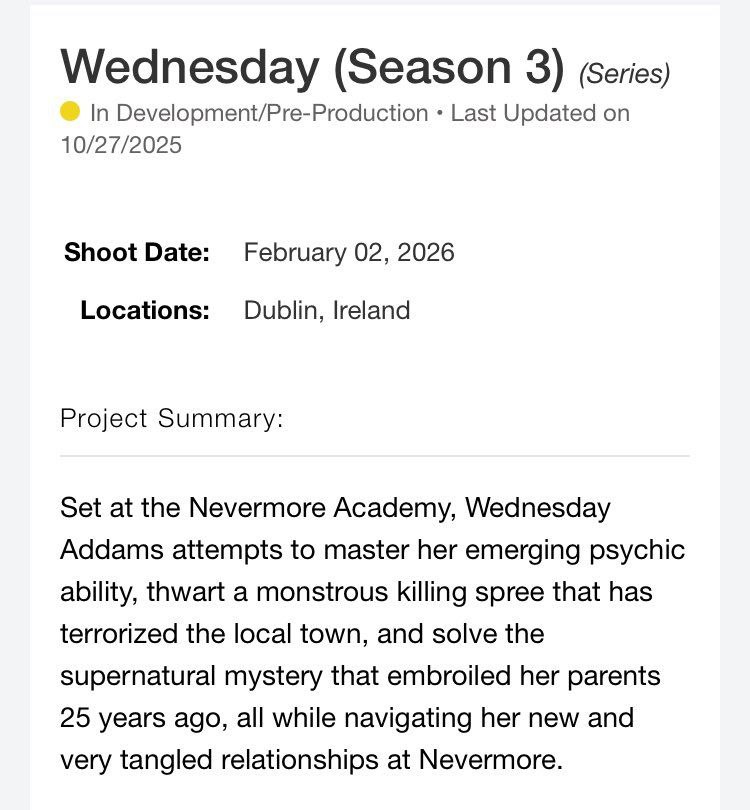The height and width of the screenshot is (810, 750).
Task: Click the (Series) type label
Action: click(625, 73)
